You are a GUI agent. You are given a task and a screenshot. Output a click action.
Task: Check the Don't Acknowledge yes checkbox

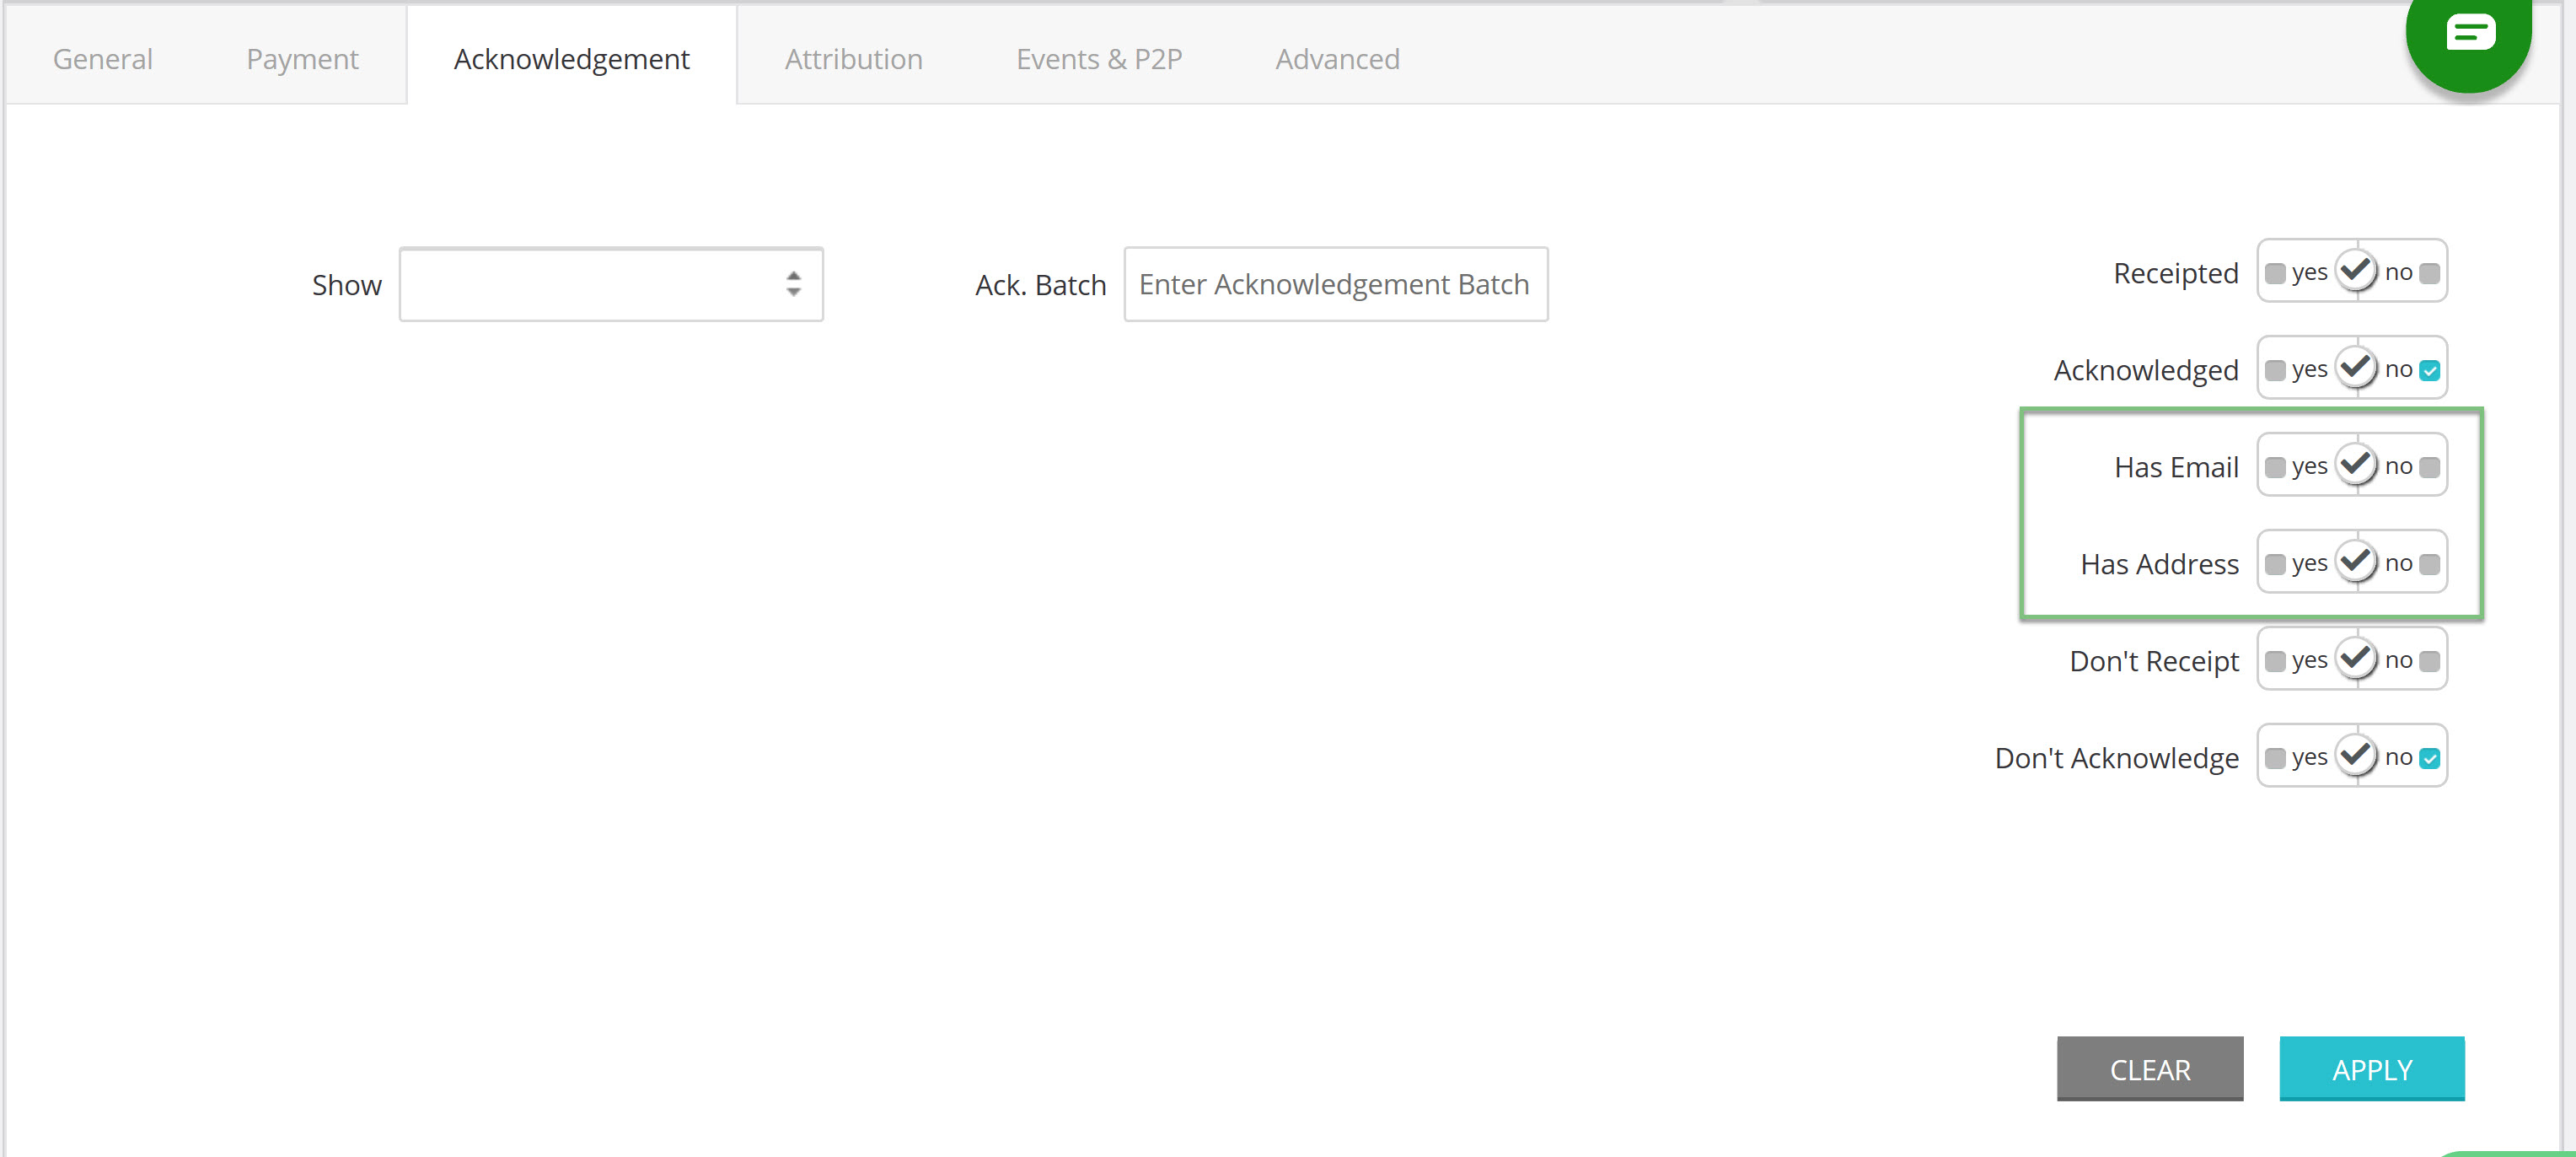point(2275,758)
